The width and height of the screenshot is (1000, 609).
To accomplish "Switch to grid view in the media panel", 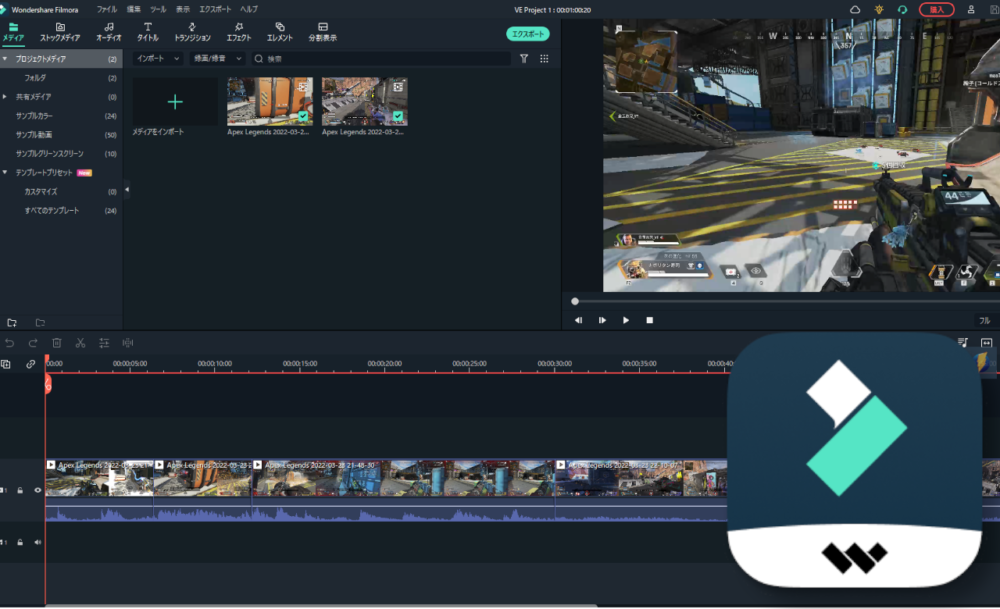I will [x=544, y=58].
